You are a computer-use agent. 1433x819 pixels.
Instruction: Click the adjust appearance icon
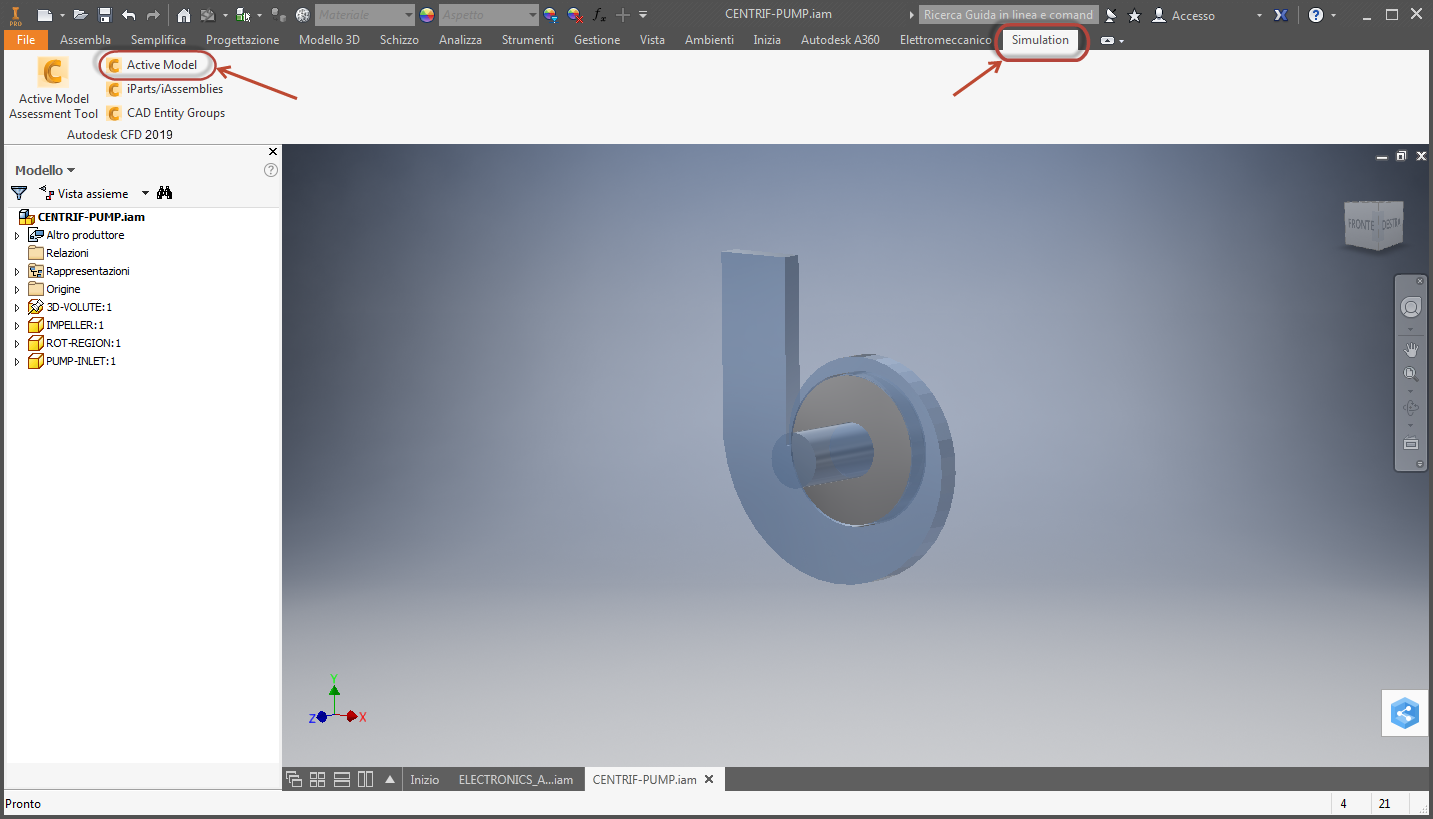tap(550, 15)
